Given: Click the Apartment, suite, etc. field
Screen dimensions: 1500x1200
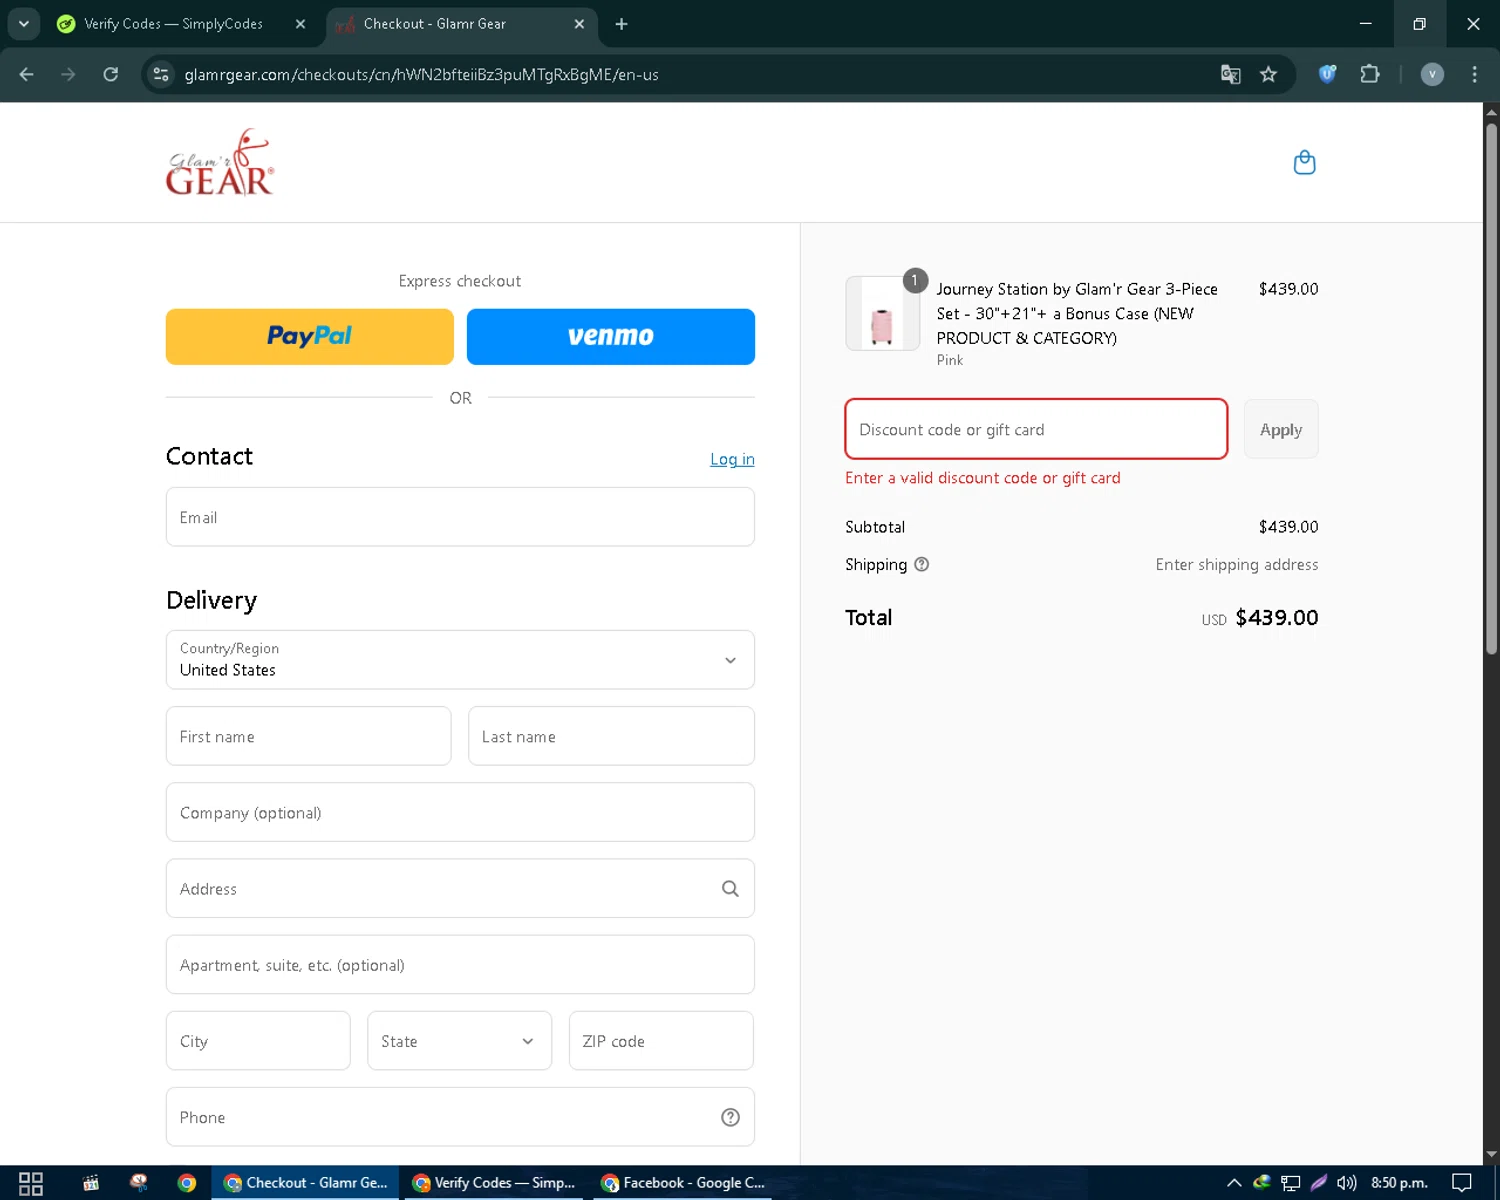Looking at the screenshot, I should pos(460,965).
